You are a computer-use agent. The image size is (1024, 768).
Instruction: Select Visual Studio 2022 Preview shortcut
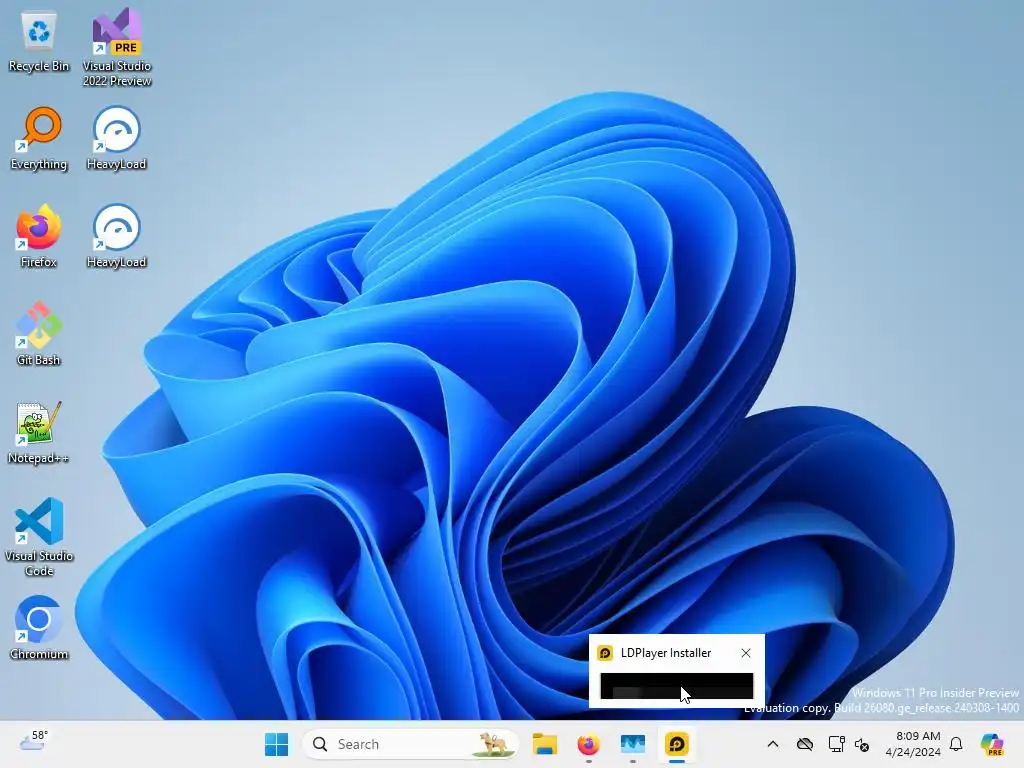click(117, 48)
